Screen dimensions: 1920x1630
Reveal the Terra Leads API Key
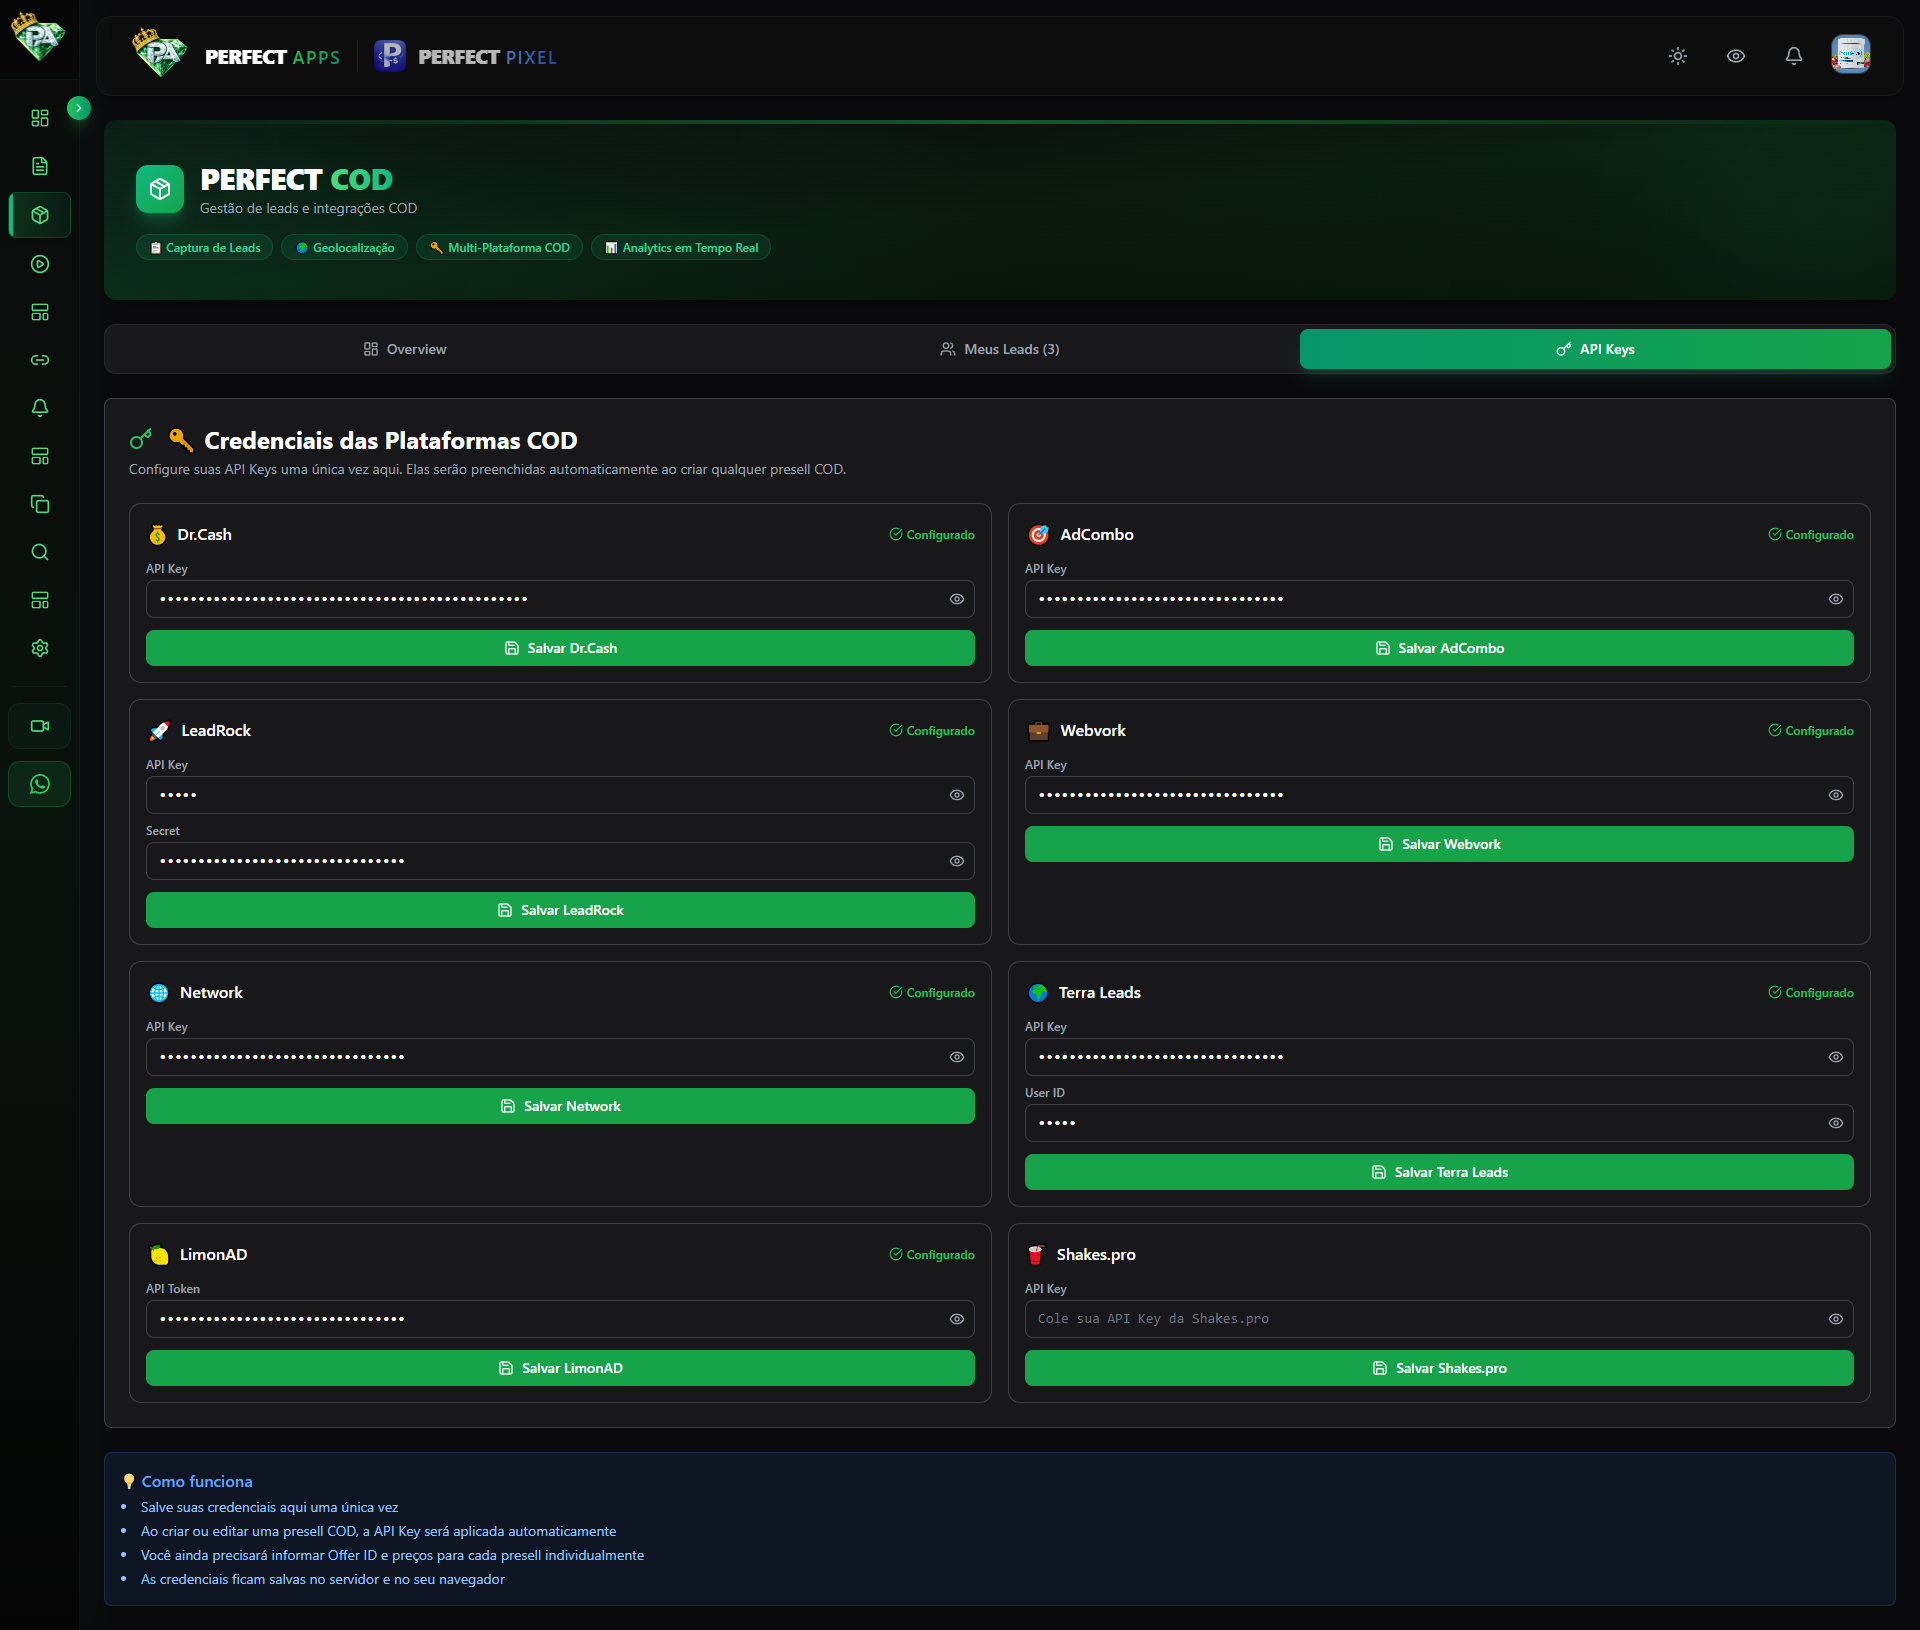[x=1836, y=1057]
